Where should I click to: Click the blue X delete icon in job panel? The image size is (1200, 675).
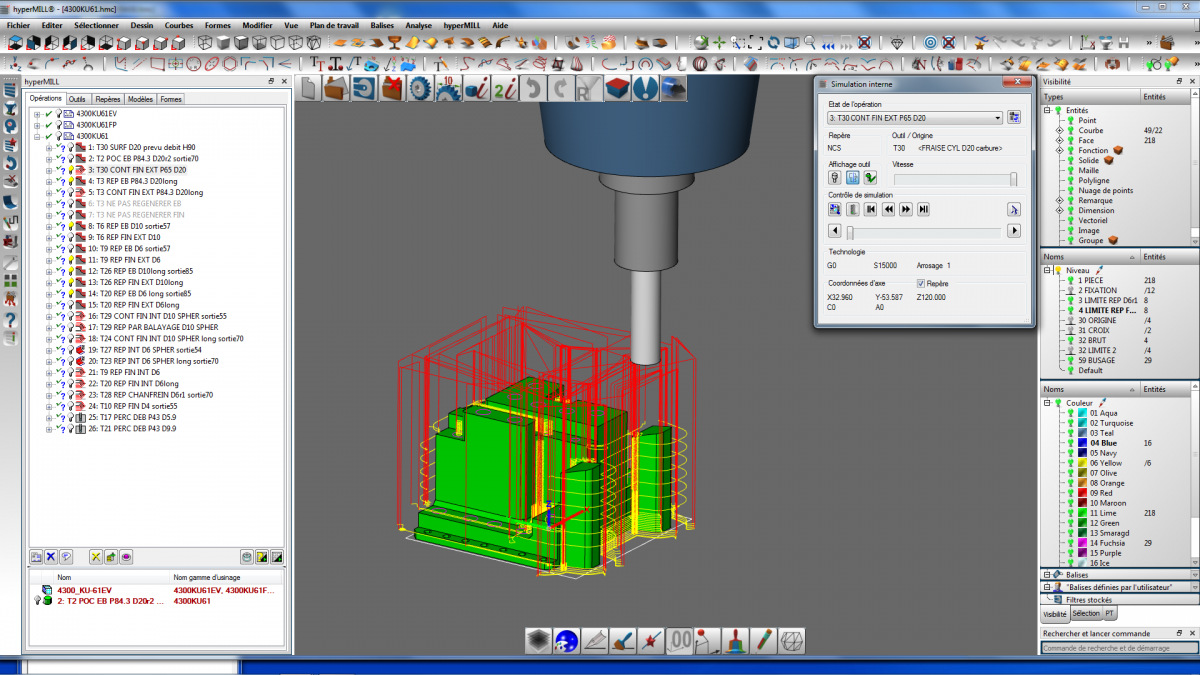tap(50, 556)
